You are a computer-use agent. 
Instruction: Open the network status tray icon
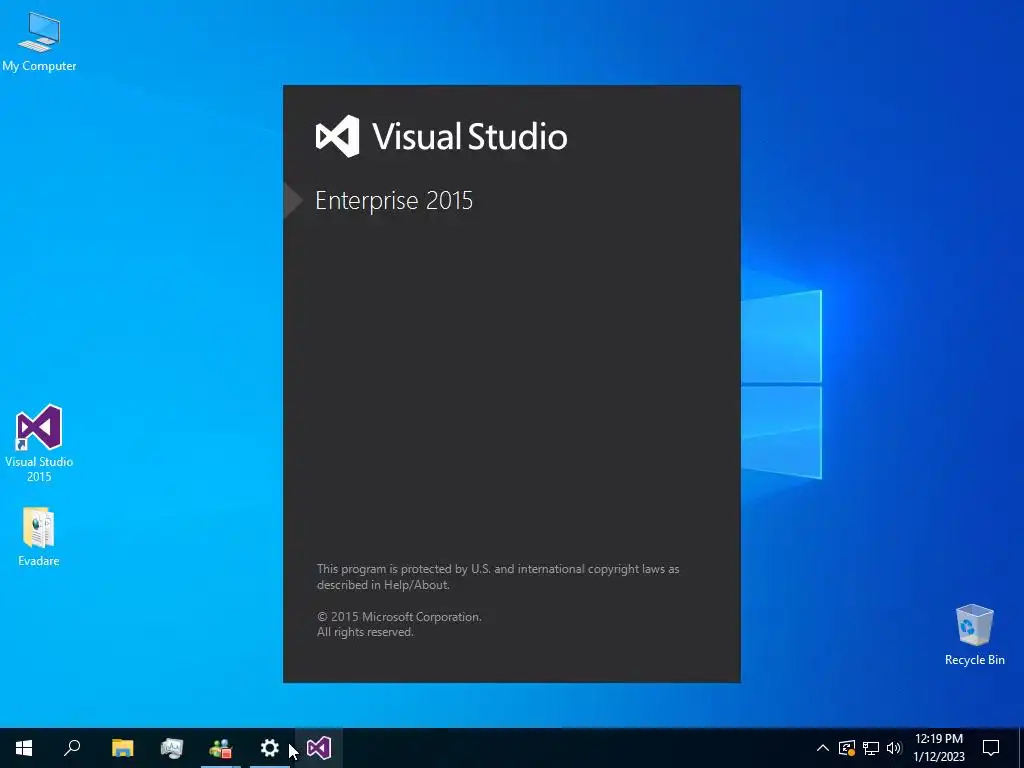[x=871, y=748]
